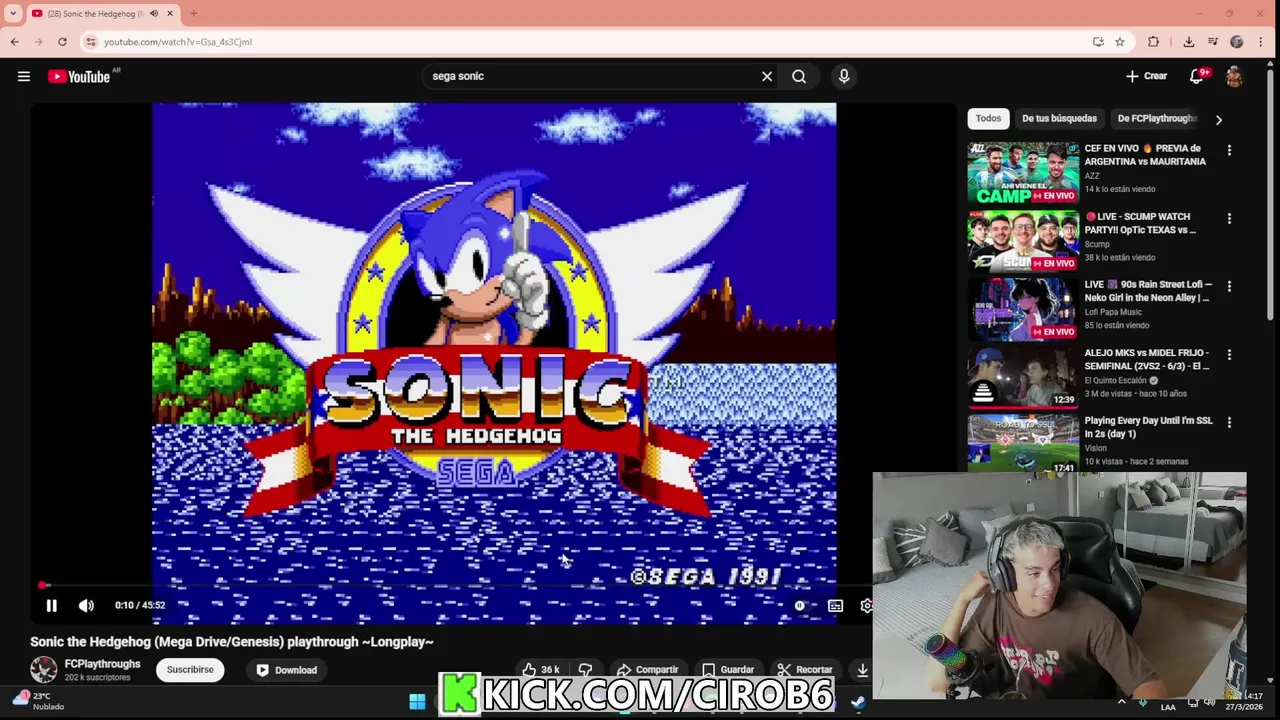Open the YouTube hamburger guide menu
This screenshot has height=720, width=1280.
point(24,76)
